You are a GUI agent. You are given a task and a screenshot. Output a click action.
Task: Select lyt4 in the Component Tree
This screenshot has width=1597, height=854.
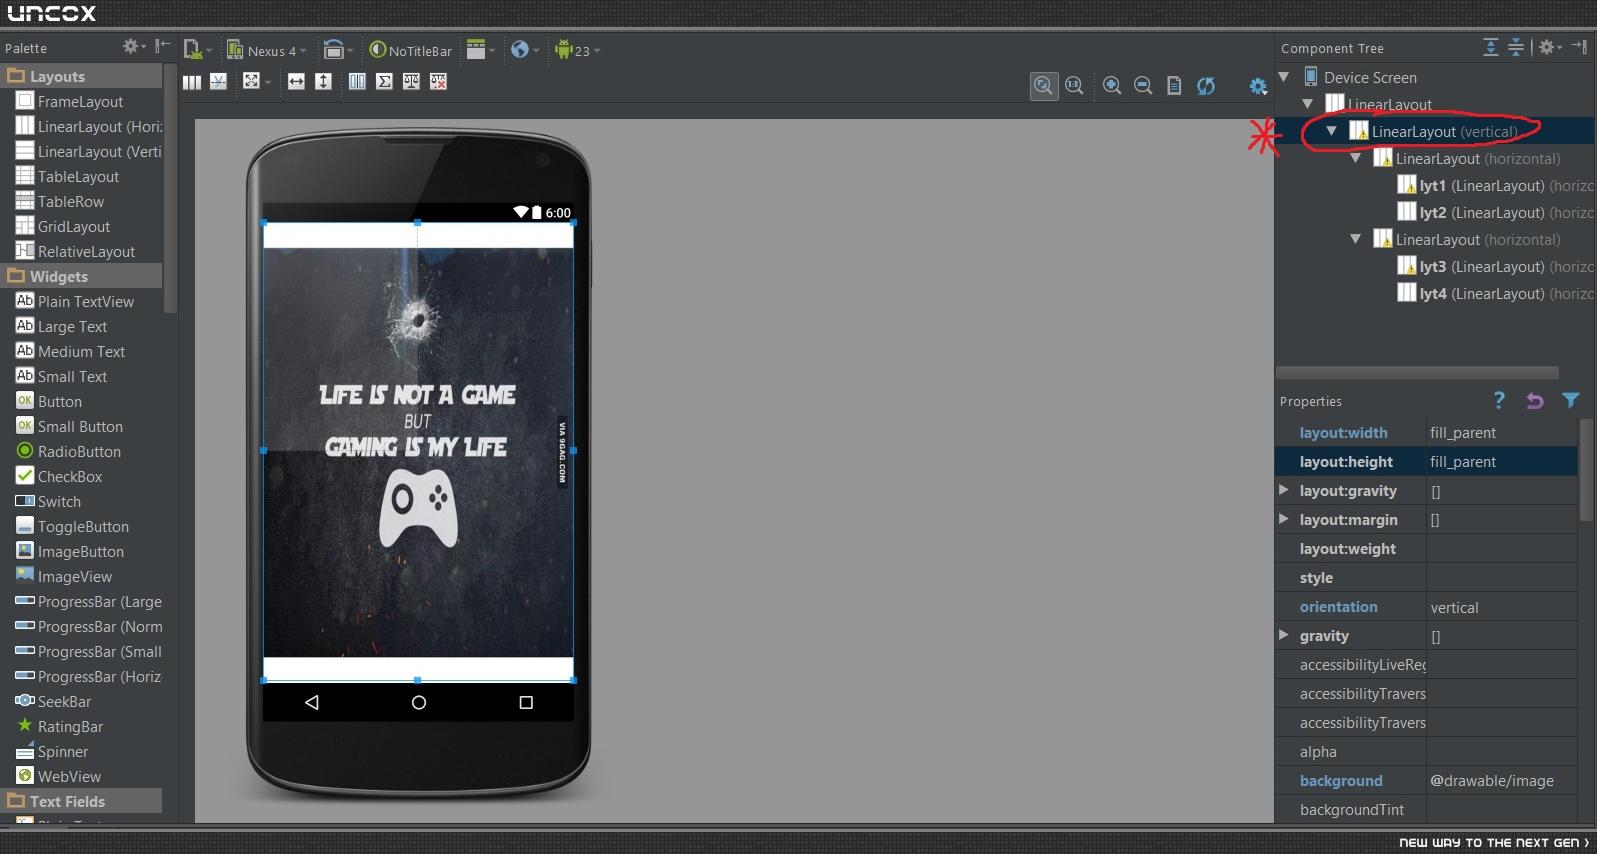pos(1495,293)
